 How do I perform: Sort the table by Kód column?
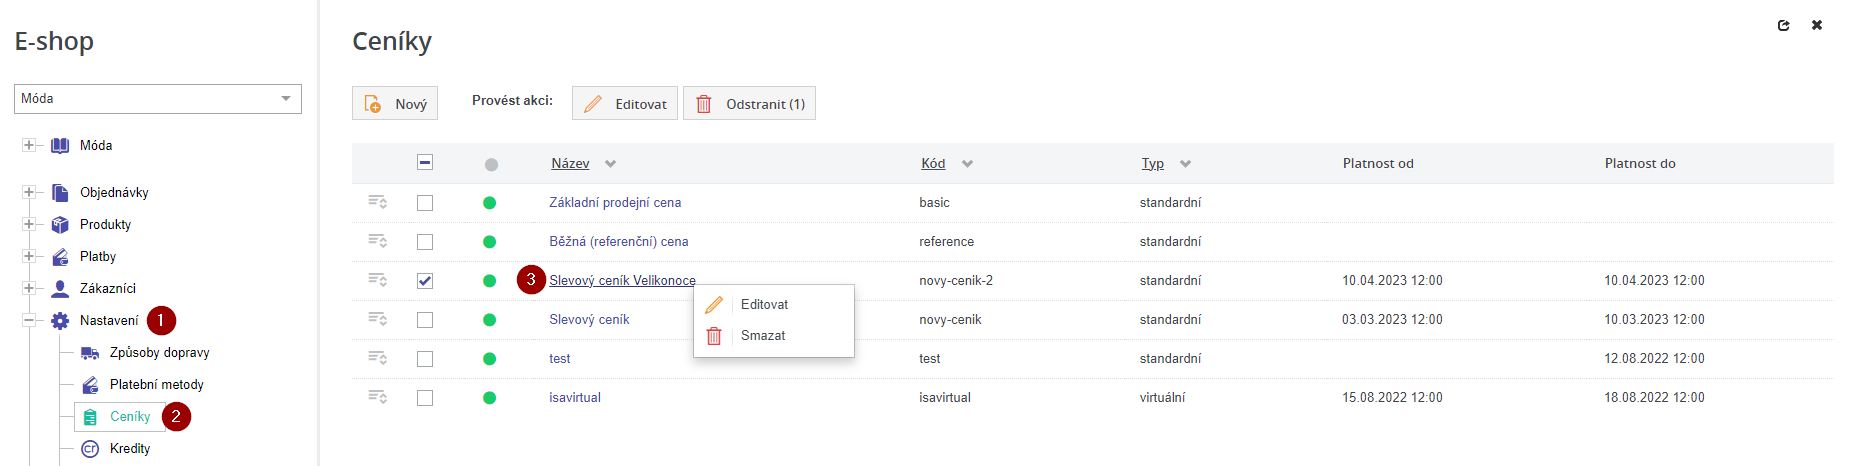coord(933,164)
